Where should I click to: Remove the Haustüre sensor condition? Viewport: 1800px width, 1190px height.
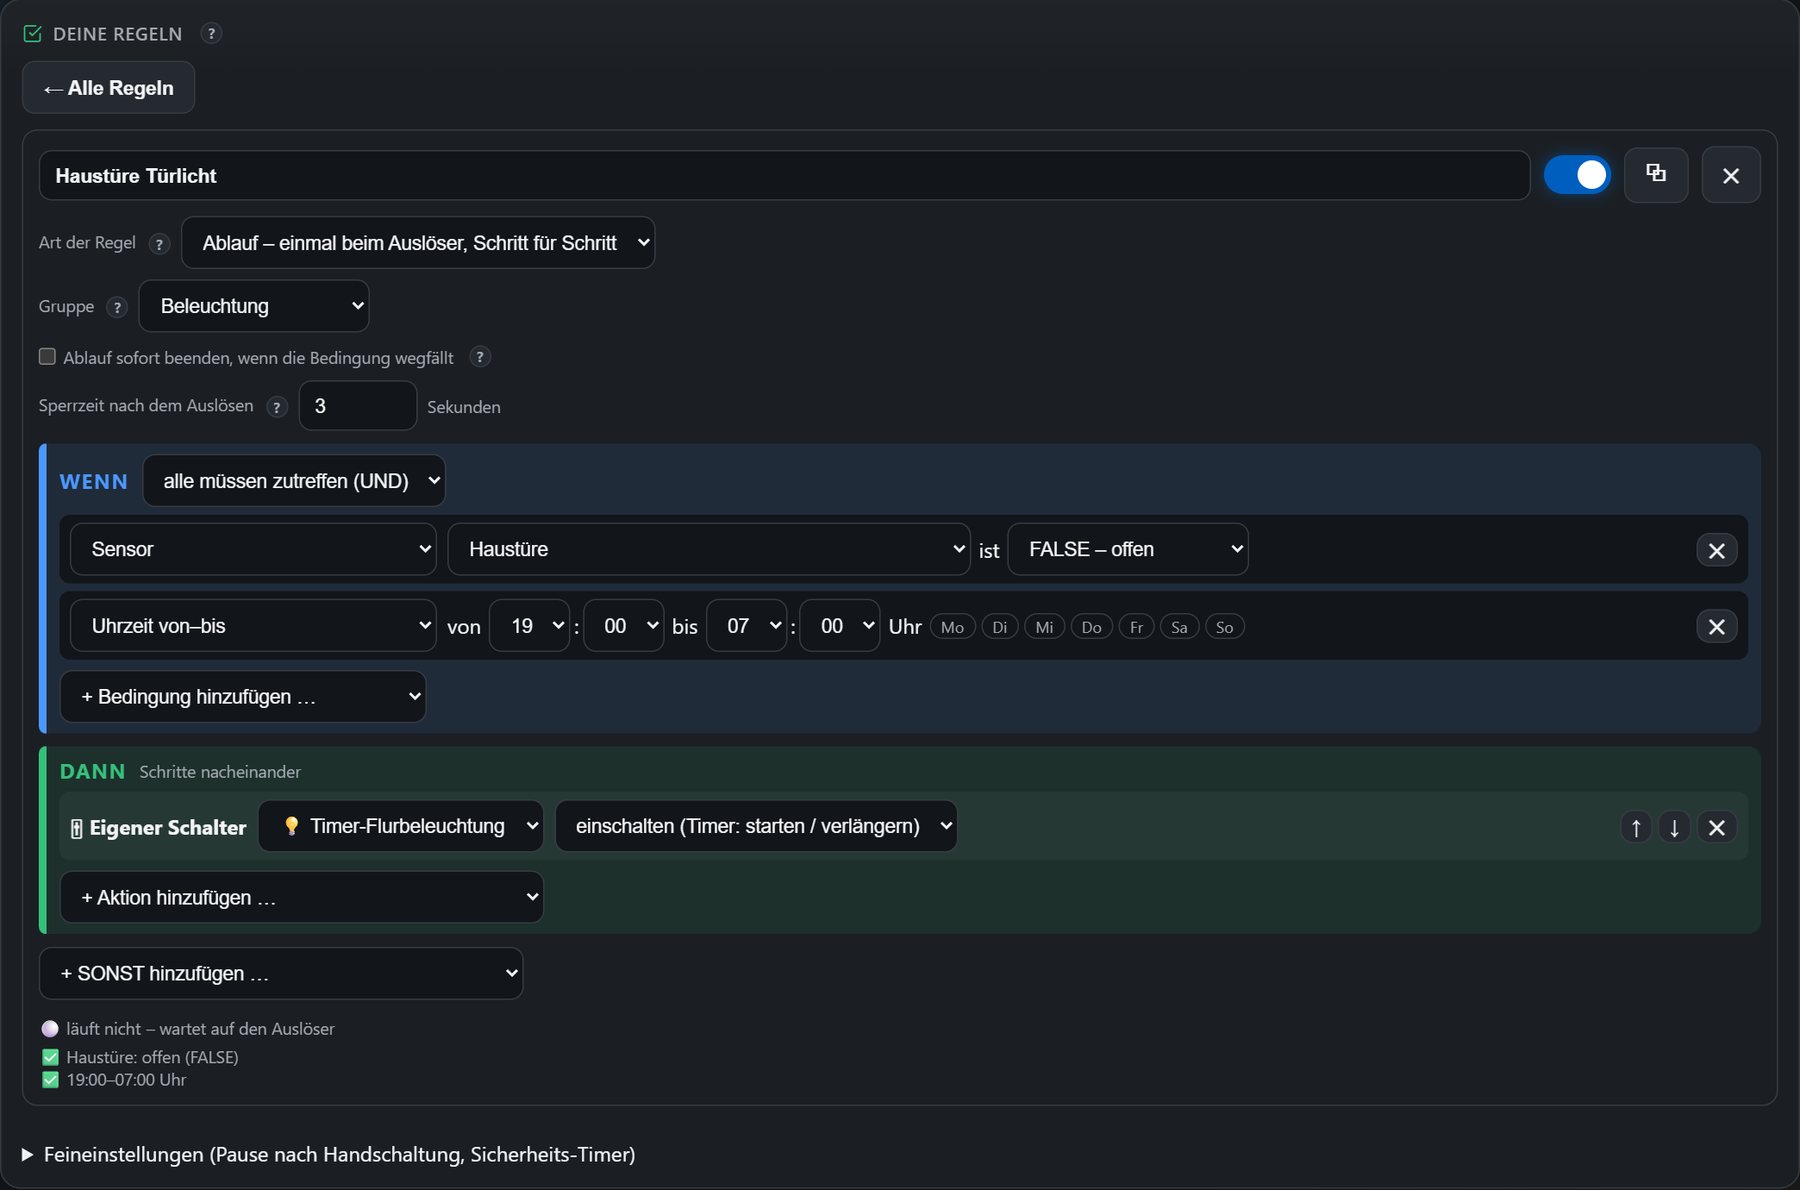tap(1717, 550)
